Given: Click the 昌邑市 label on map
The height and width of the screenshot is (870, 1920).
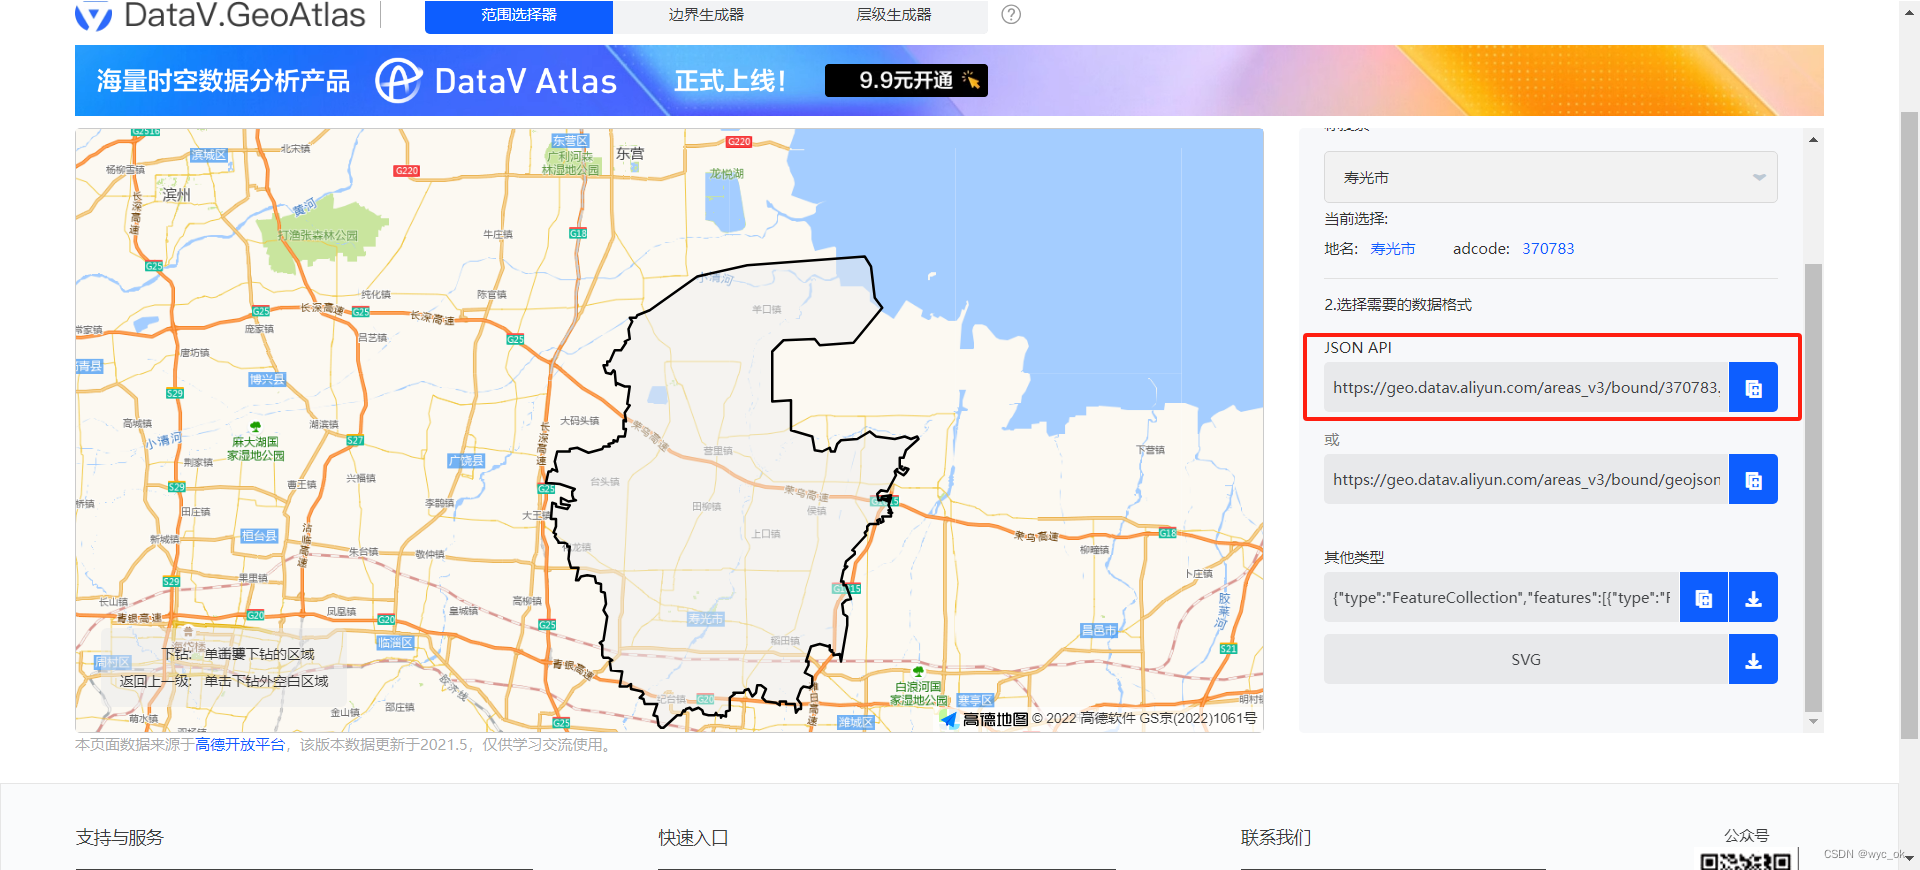Looking at the screenshot, I should [1099, 630].
